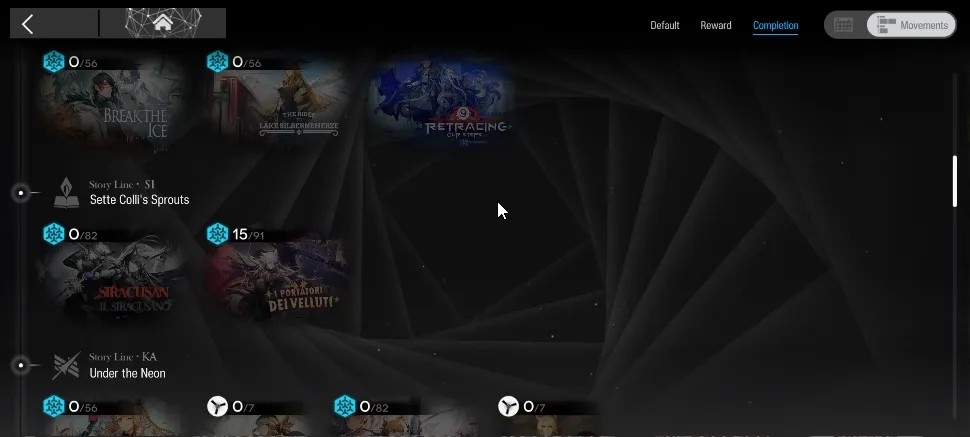Screen dimensions: 970x437
Task: Click the originium icon on Il Siracusano card
Action: click(54, 234)
